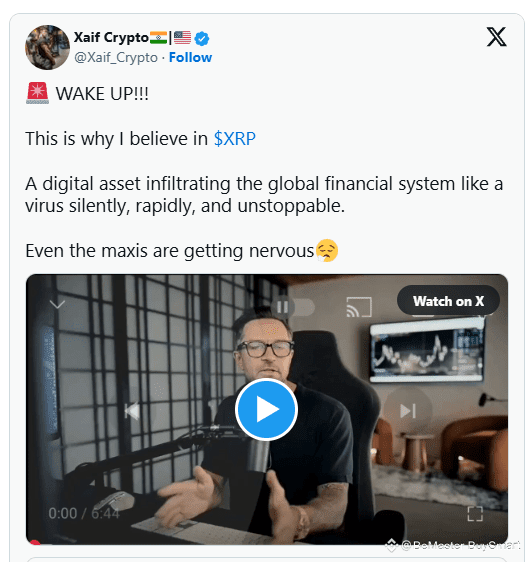Skip to the next video
Viewport: 528px width, 562px height.
[408, 411]
